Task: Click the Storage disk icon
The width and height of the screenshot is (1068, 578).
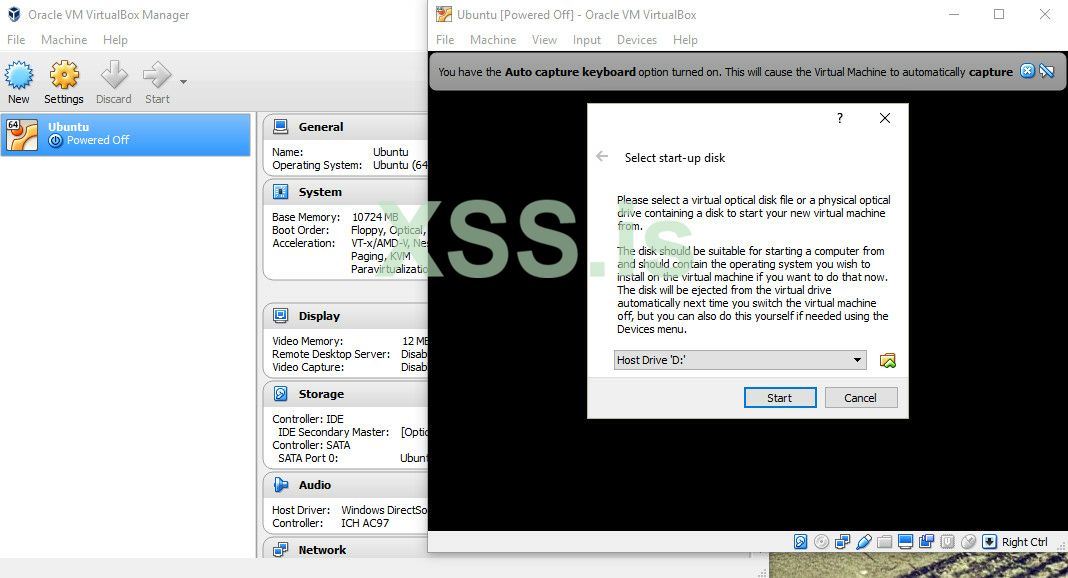Action: [x=280, y=394]
